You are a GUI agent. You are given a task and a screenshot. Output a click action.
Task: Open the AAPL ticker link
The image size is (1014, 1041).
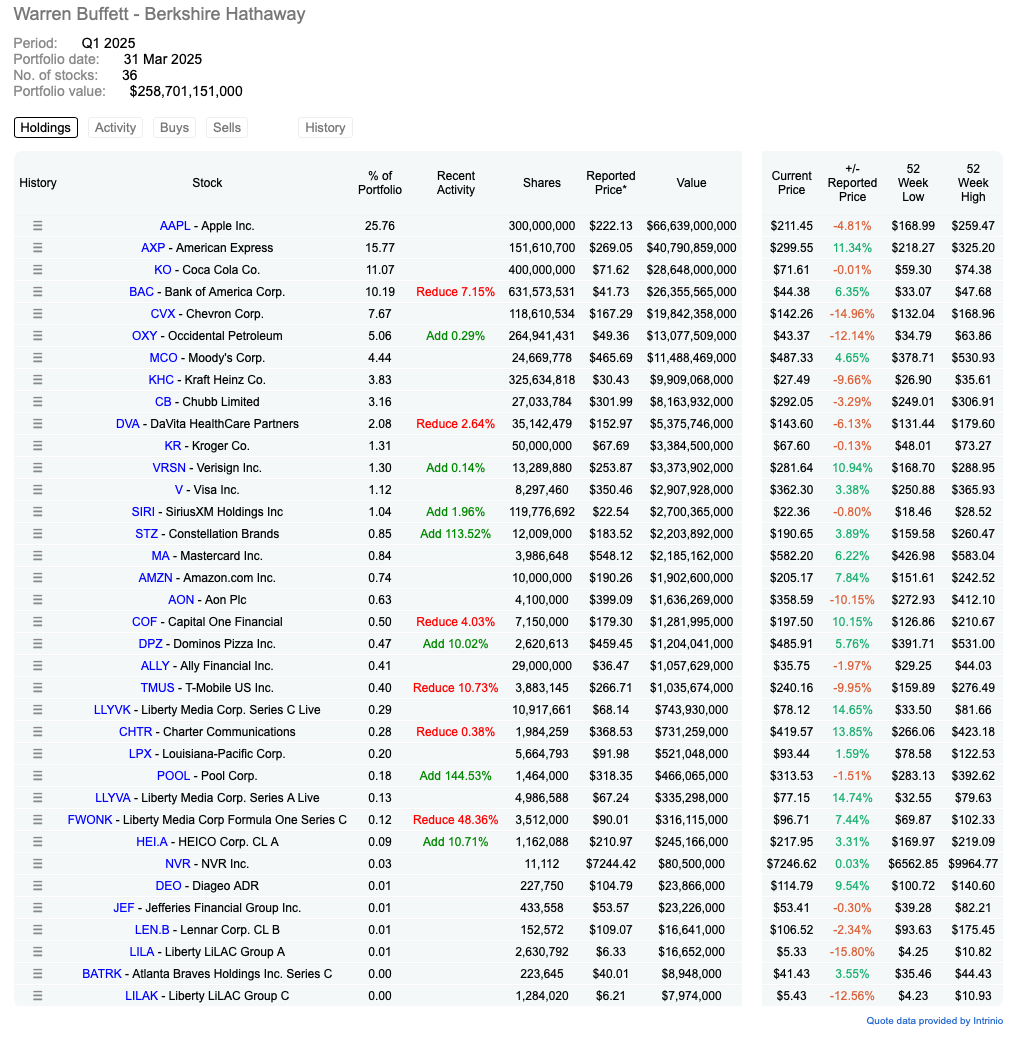click(x=175, y=226)
